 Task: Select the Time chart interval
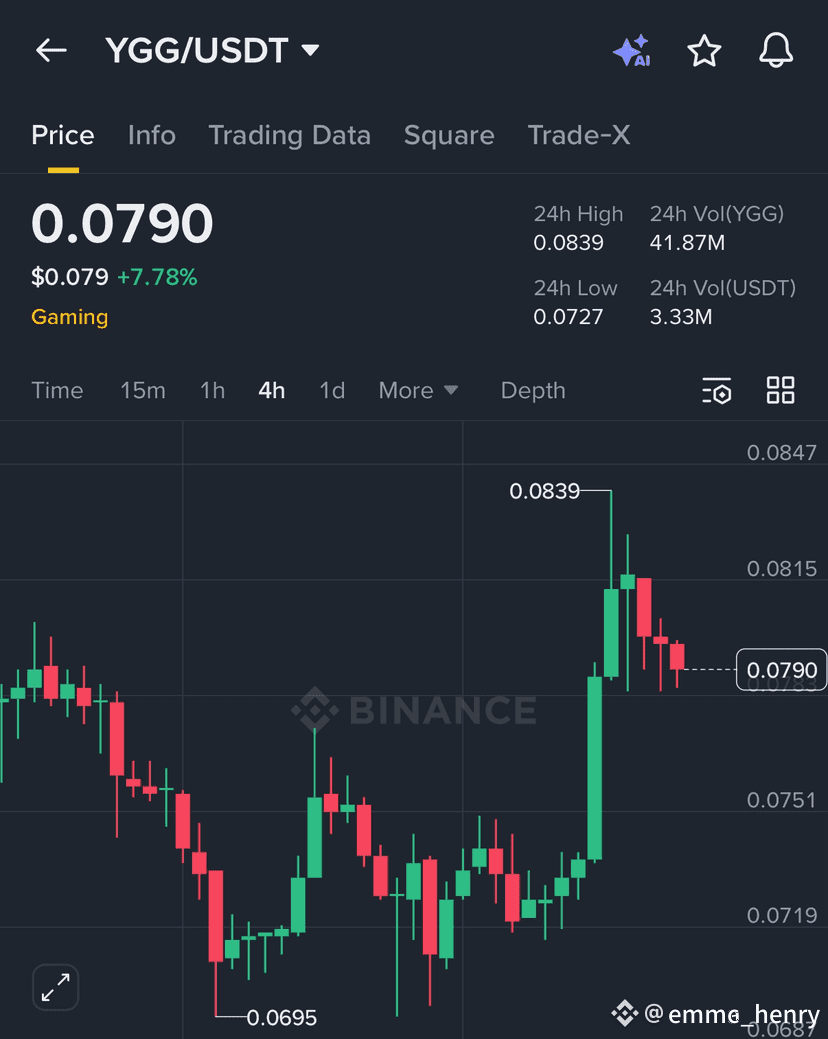point(57,390)
